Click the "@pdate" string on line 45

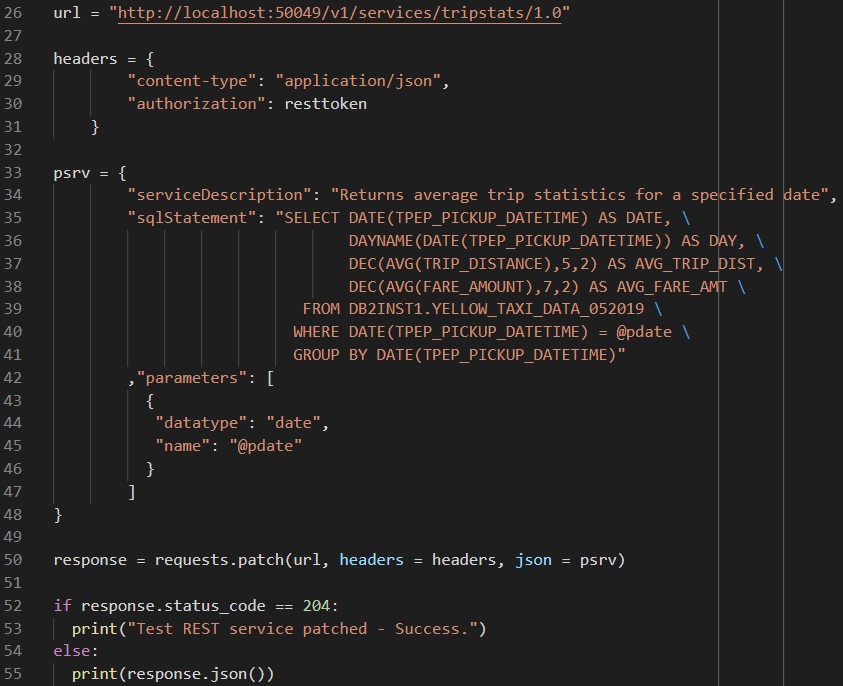(x=266, y=446)
